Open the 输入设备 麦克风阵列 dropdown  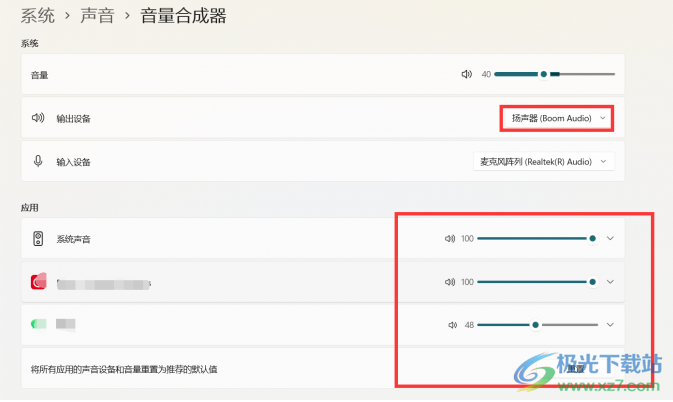point(543,161)
